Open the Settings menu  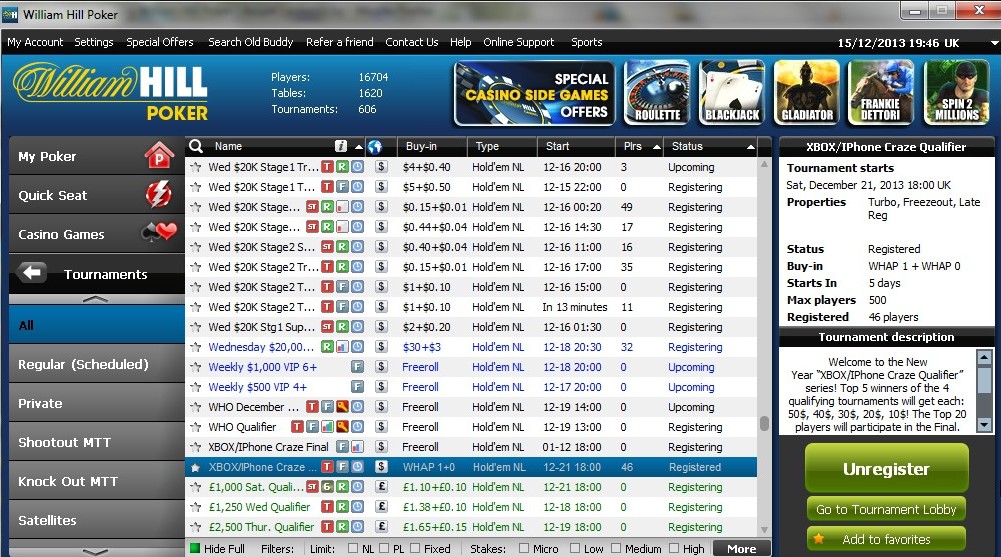coord(94,42)
